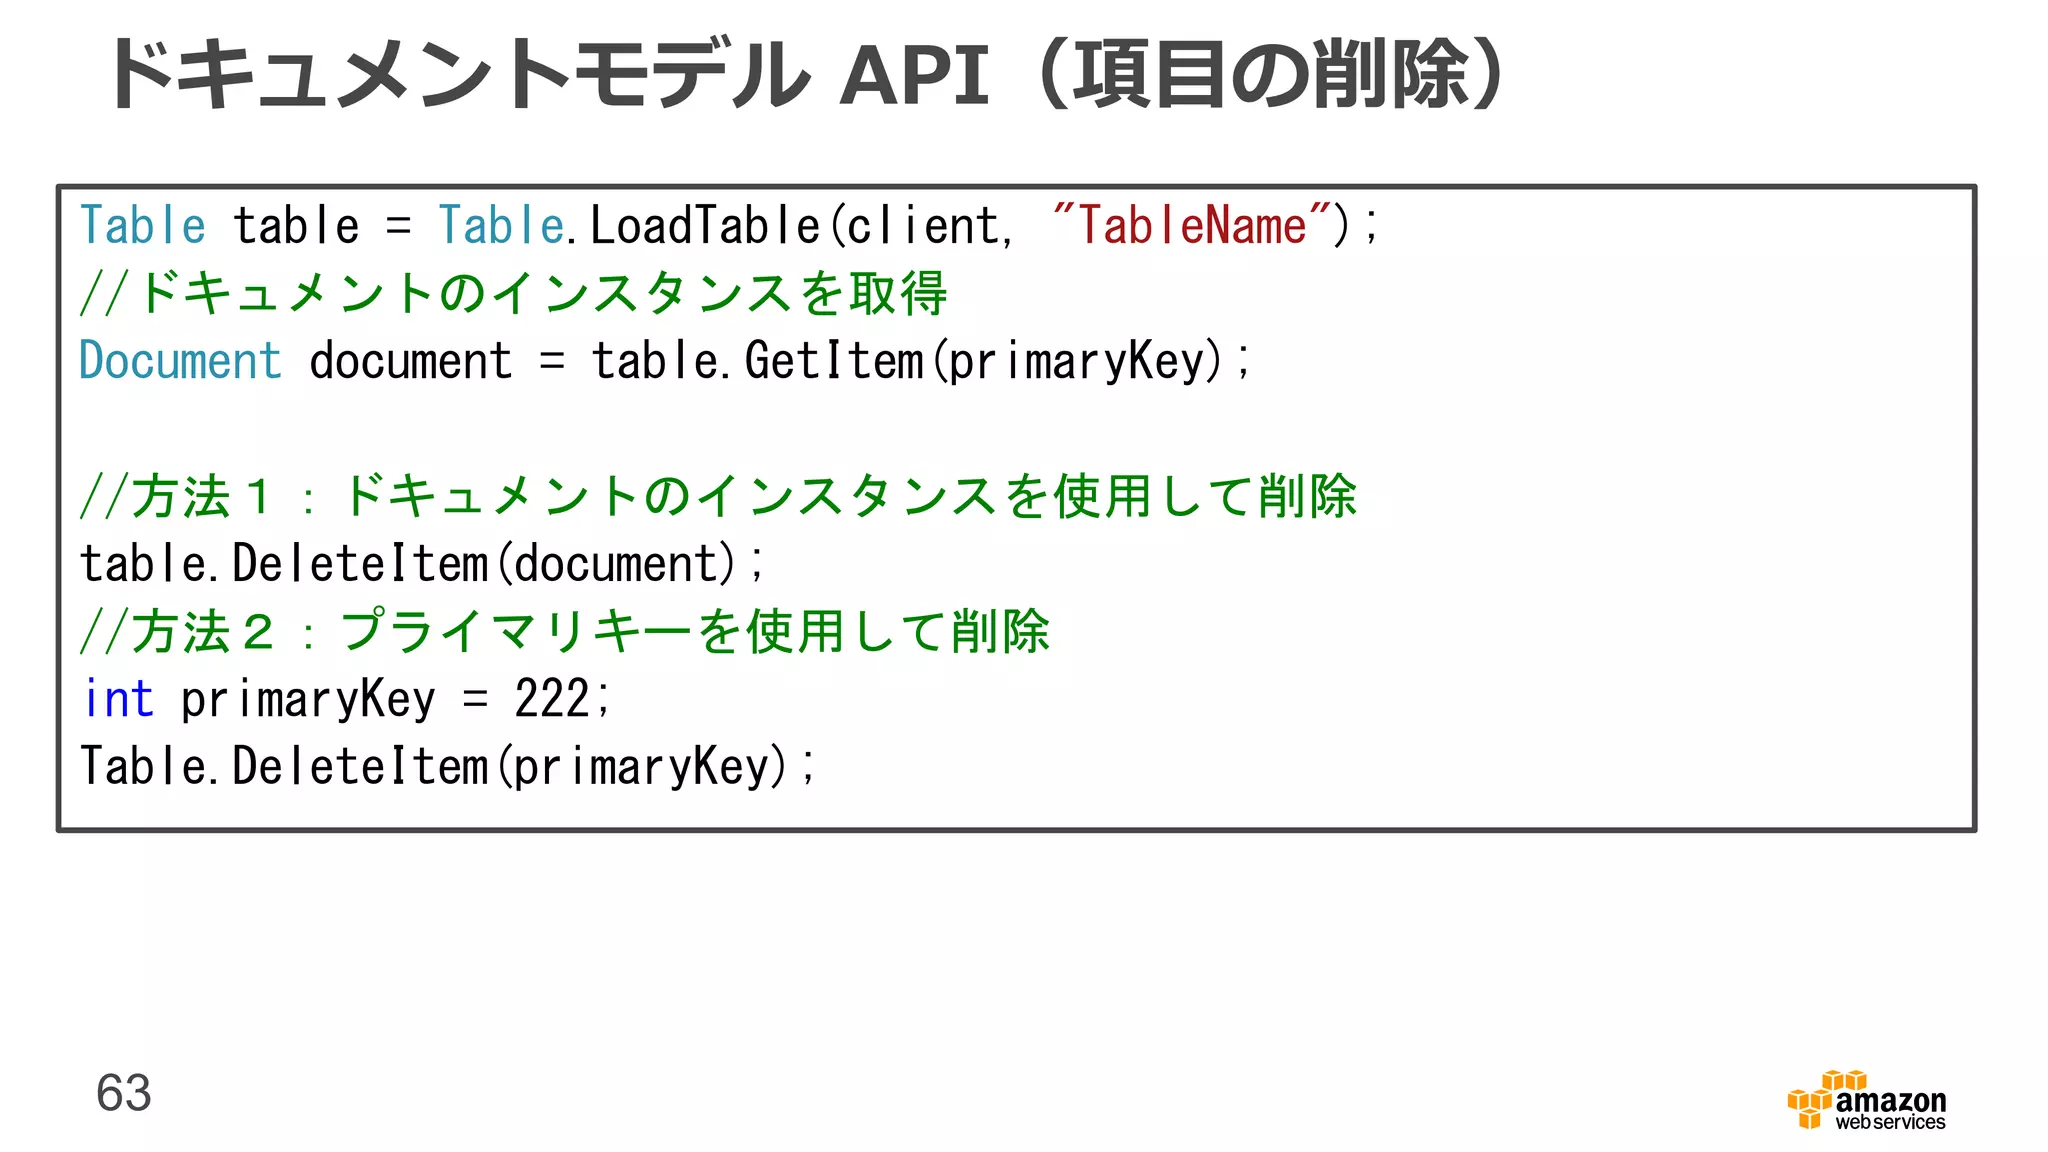Click the page number 63
The image size is (2048, 1152).
[124, 1092]
